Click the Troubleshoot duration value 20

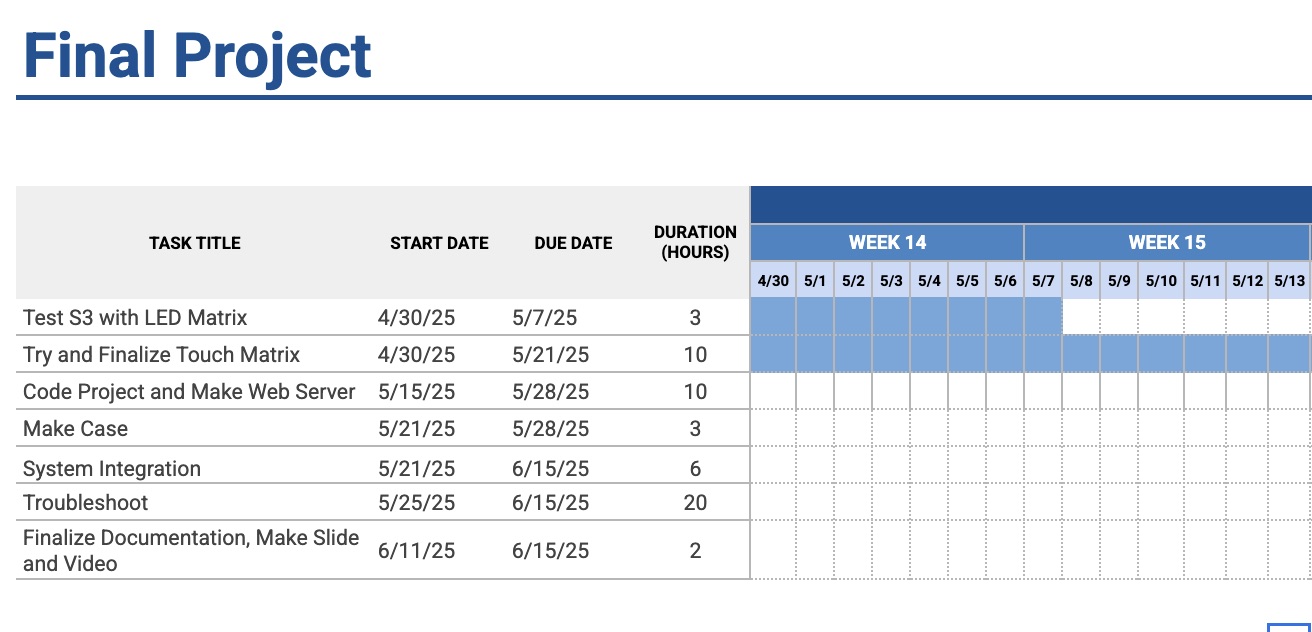(695, 503)
